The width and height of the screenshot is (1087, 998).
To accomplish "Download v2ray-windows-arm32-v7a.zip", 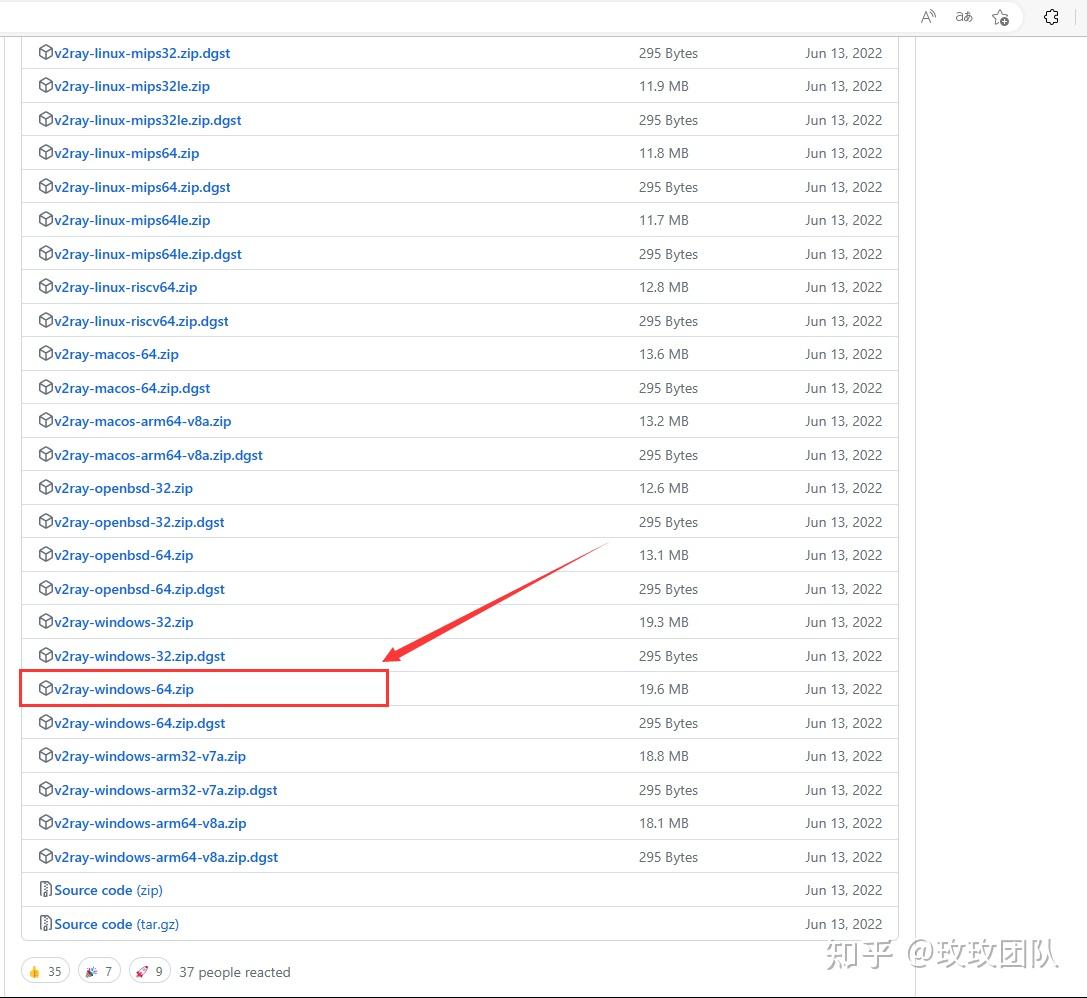I will [150, 756].
